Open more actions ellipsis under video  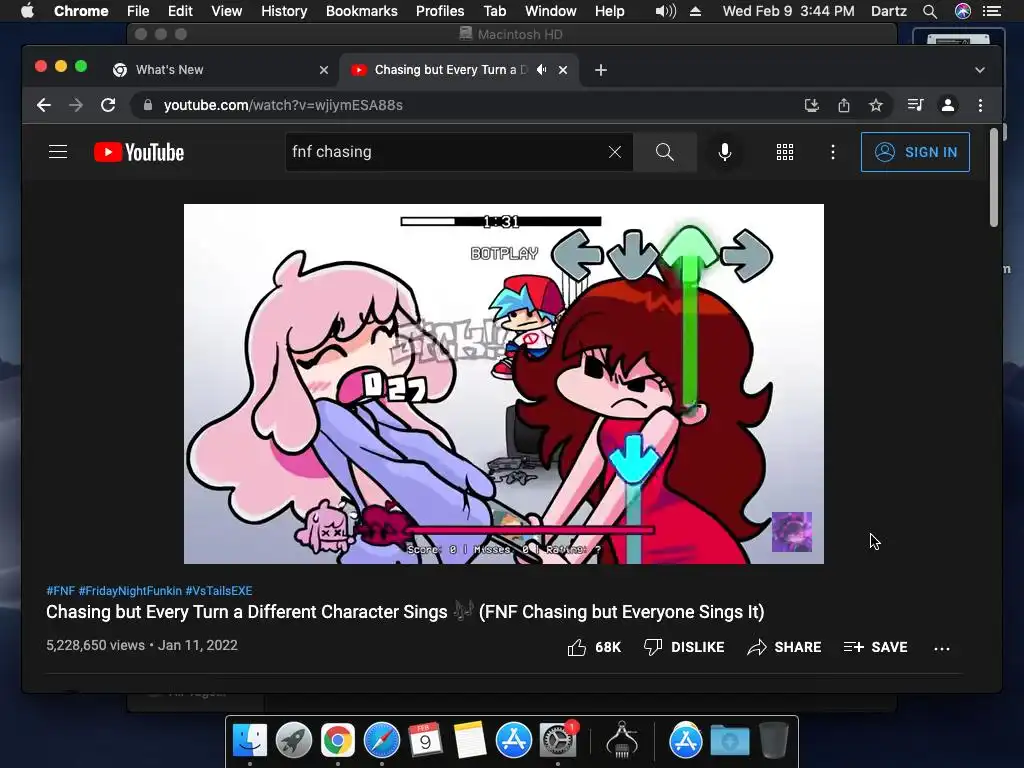[942, 648]
